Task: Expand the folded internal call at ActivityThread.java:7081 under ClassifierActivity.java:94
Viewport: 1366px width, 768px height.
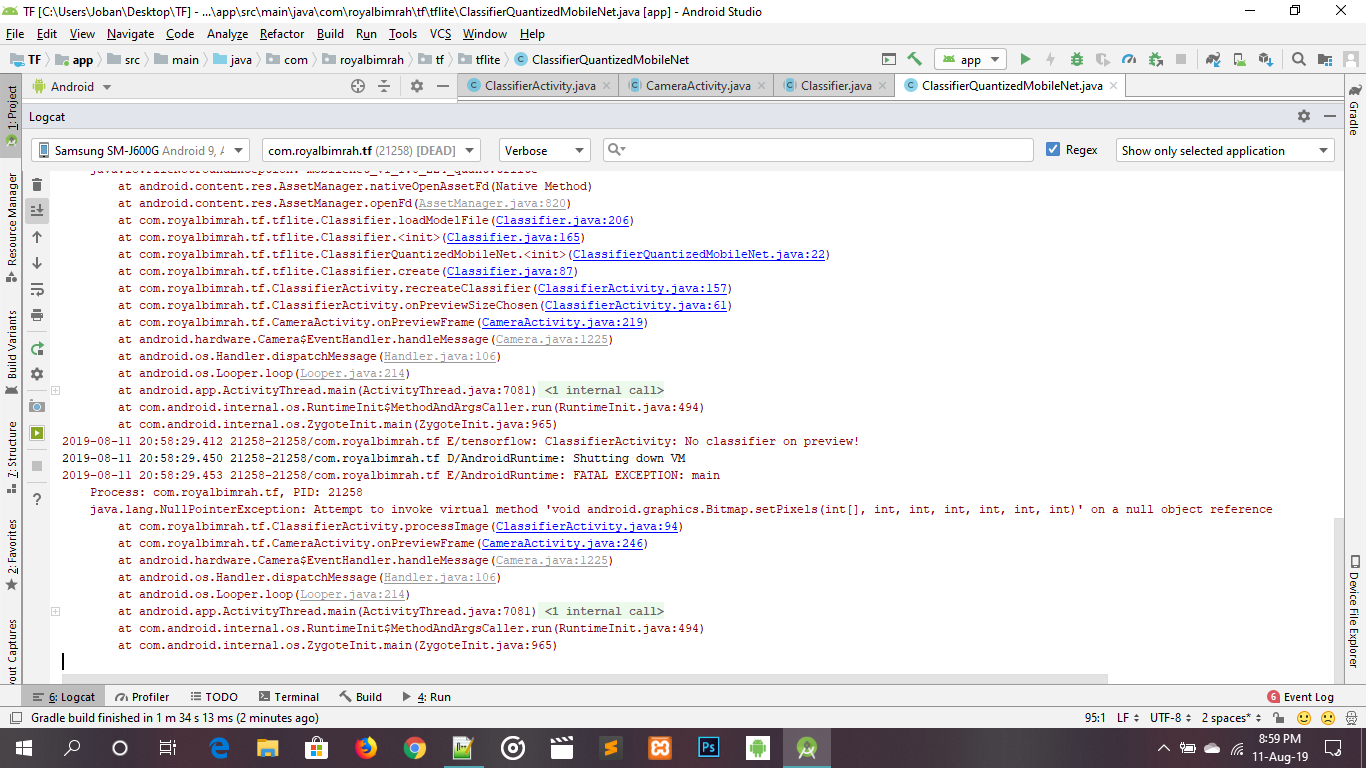Action: point(56,611)
